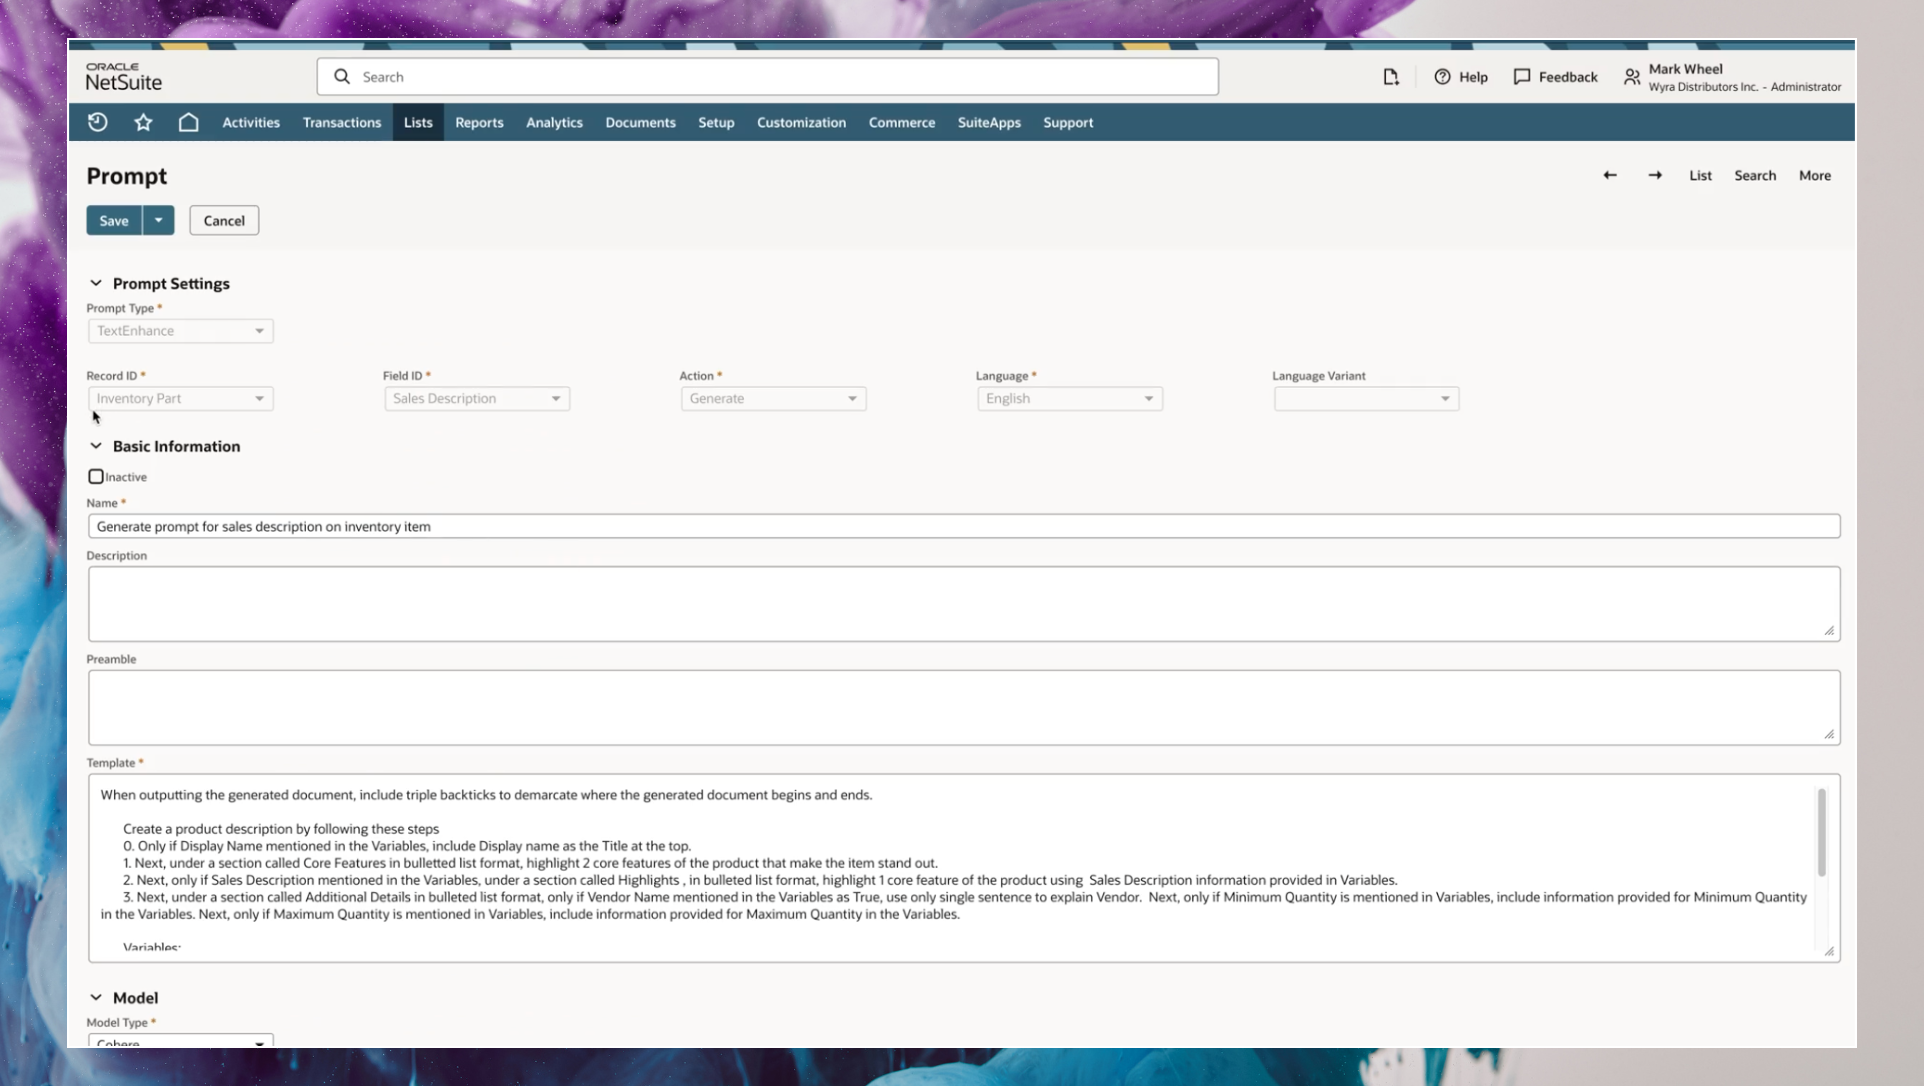1924x1086 pixels.
Task: Click the user role icon beside Mark Wheel
Action: [1632, 77]
